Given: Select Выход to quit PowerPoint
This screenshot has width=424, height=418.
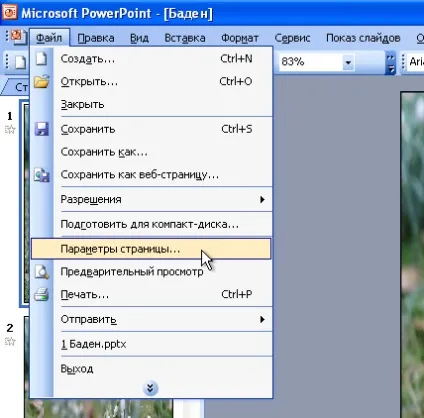Looking at the screenshot, I should [x=151, y=369].
